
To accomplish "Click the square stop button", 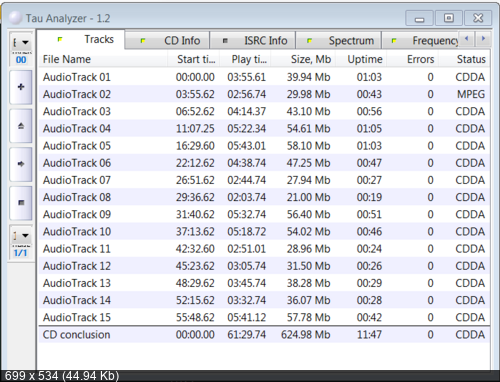I will 21,203.
